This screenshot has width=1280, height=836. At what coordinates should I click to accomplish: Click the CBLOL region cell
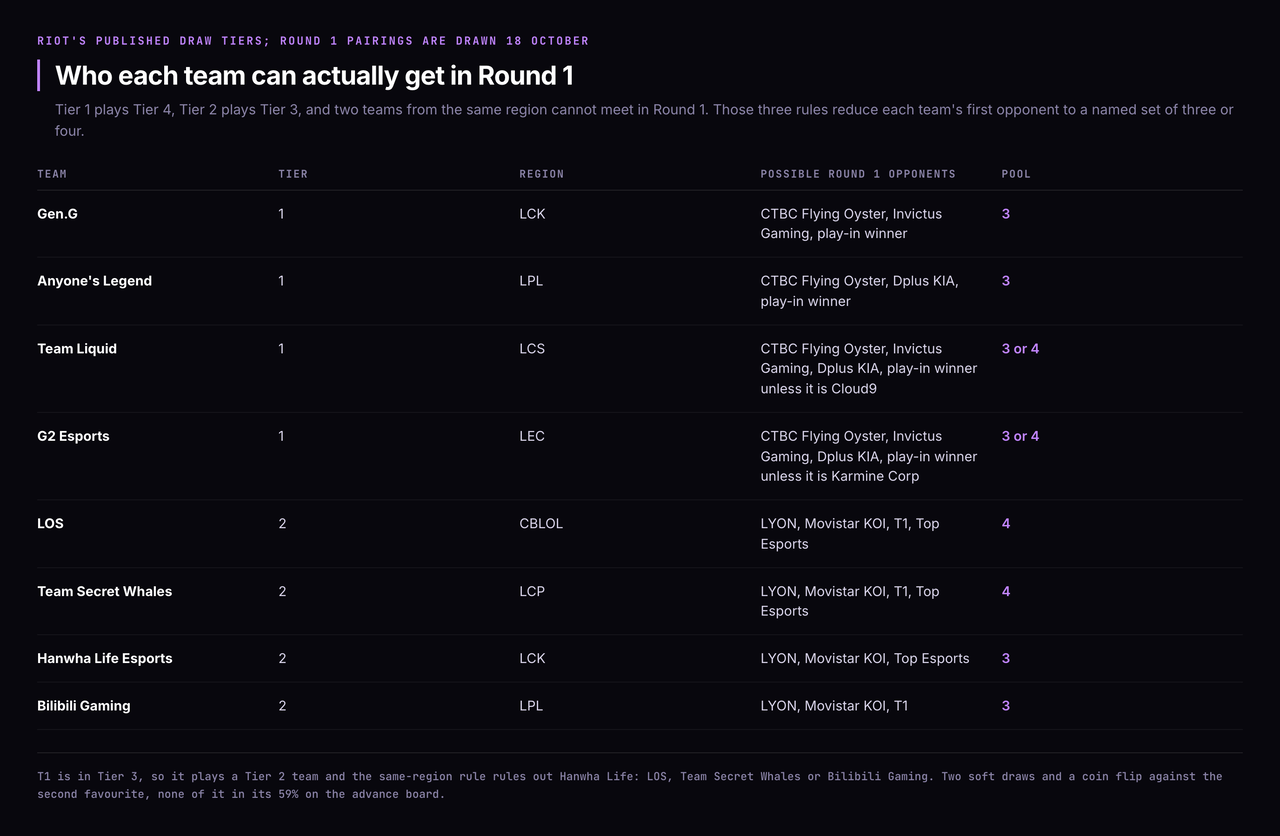pyautogui.click(x=541, y=524)
